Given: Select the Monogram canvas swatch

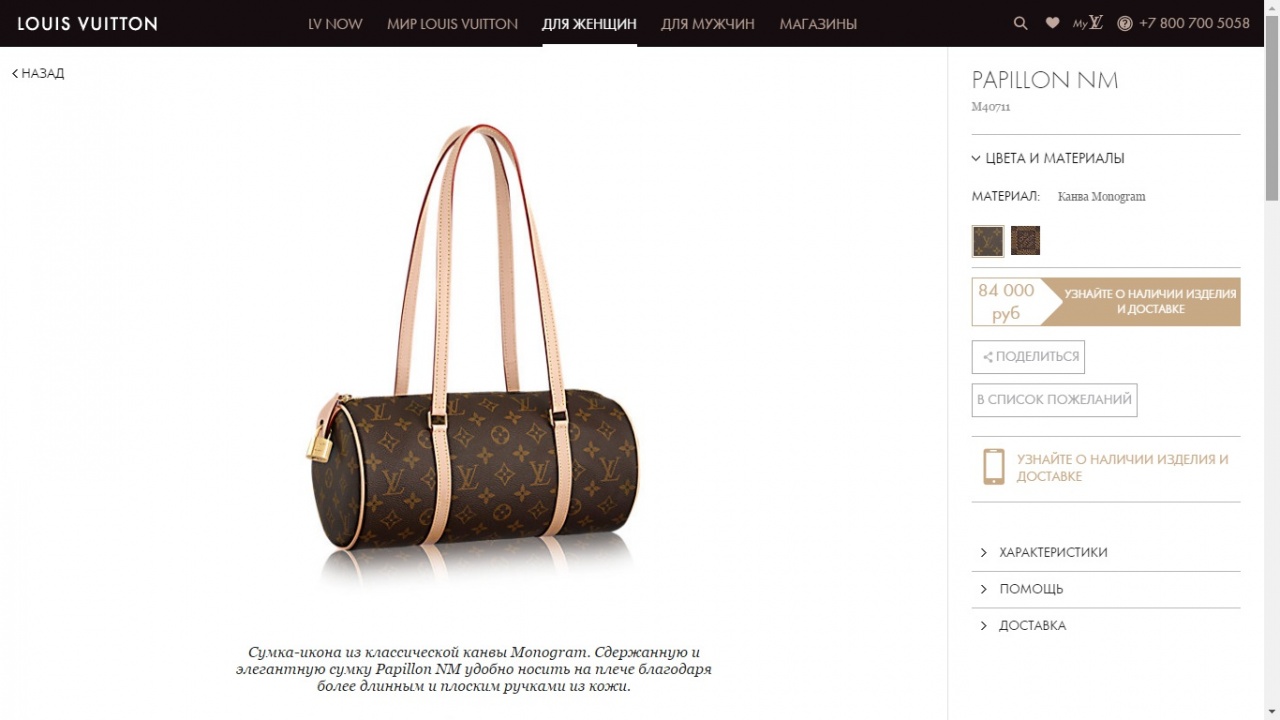Looking at the screenshot, I should (988, 241).
